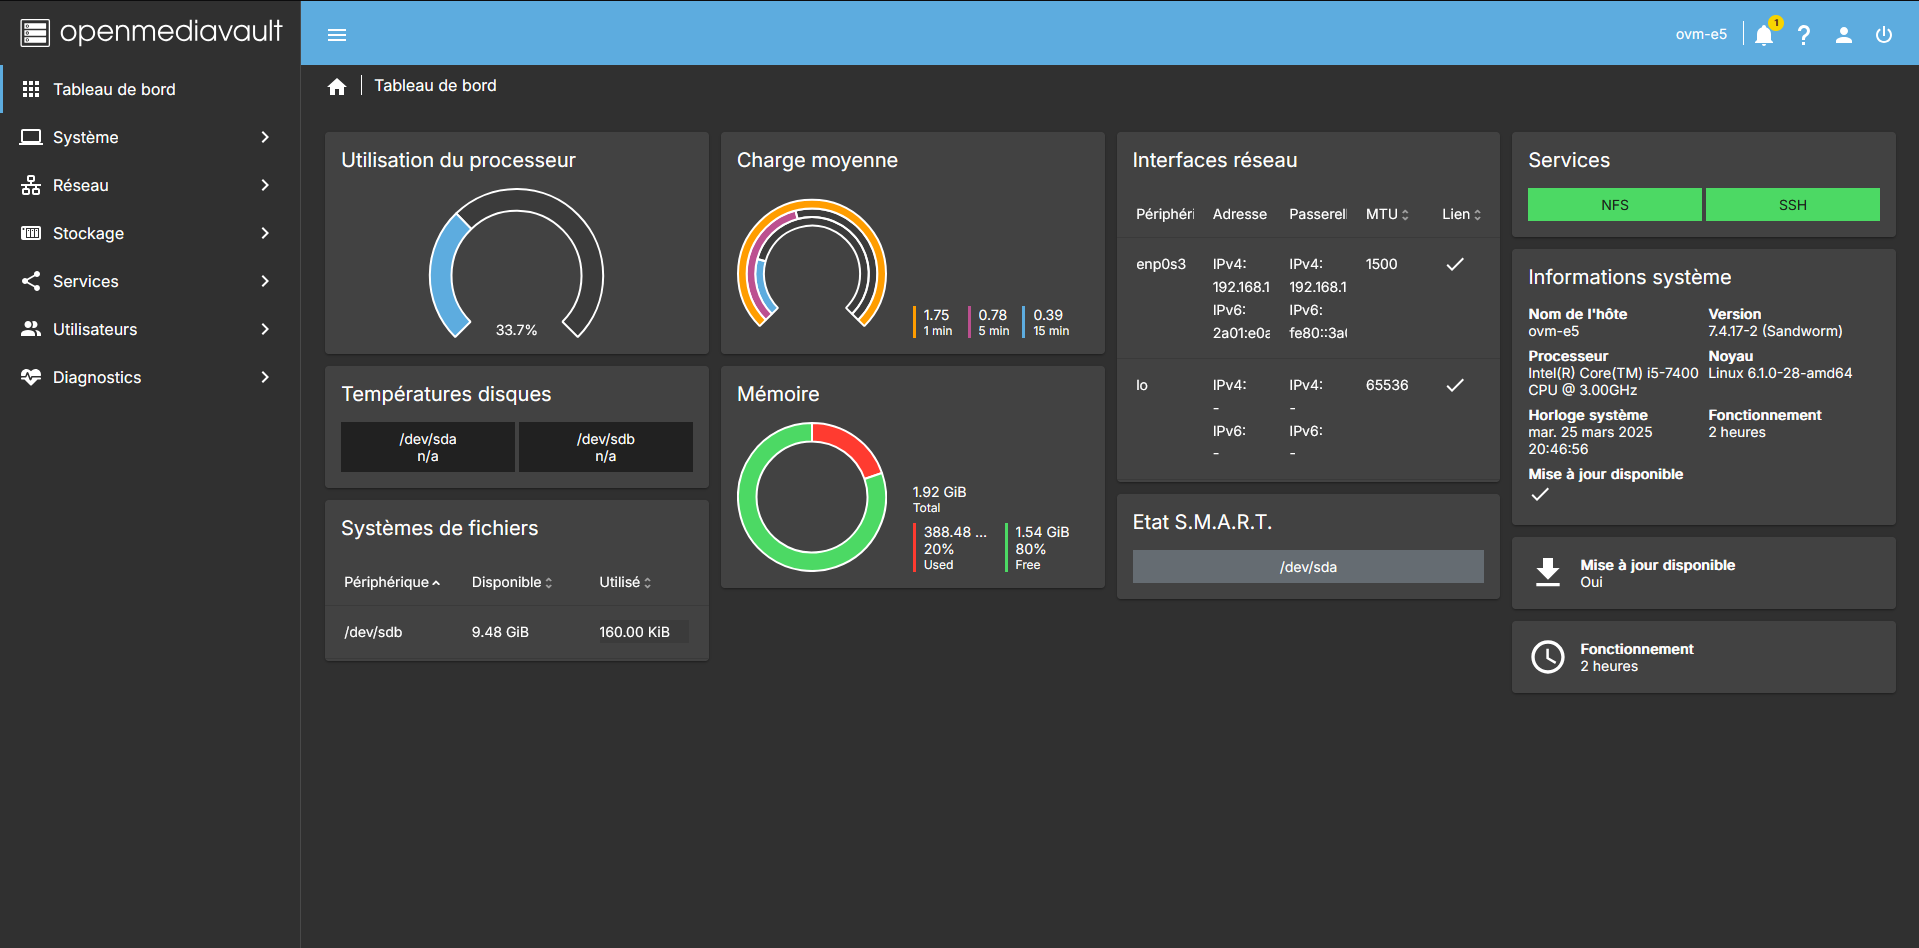Open the user account icon menu

point(1843,35)
